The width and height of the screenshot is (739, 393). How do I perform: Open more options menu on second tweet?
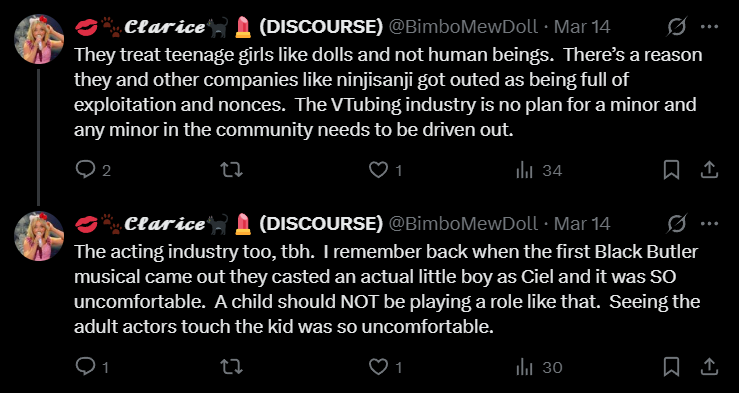pos(709,224)
